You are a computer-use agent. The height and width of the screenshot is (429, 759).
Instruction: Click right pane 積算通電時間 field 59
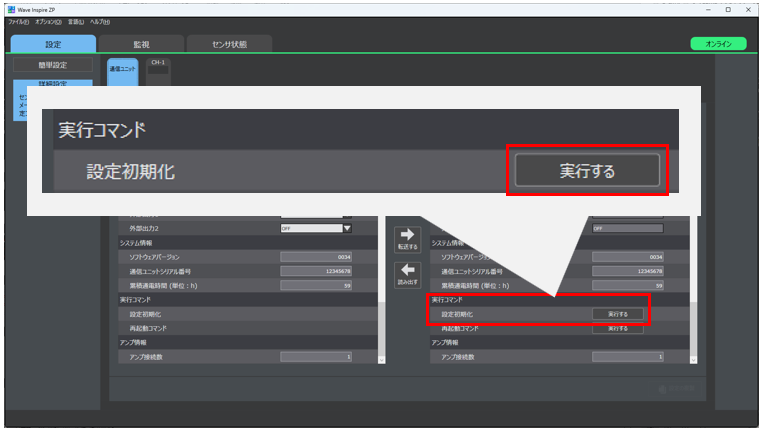click(628, 286)
